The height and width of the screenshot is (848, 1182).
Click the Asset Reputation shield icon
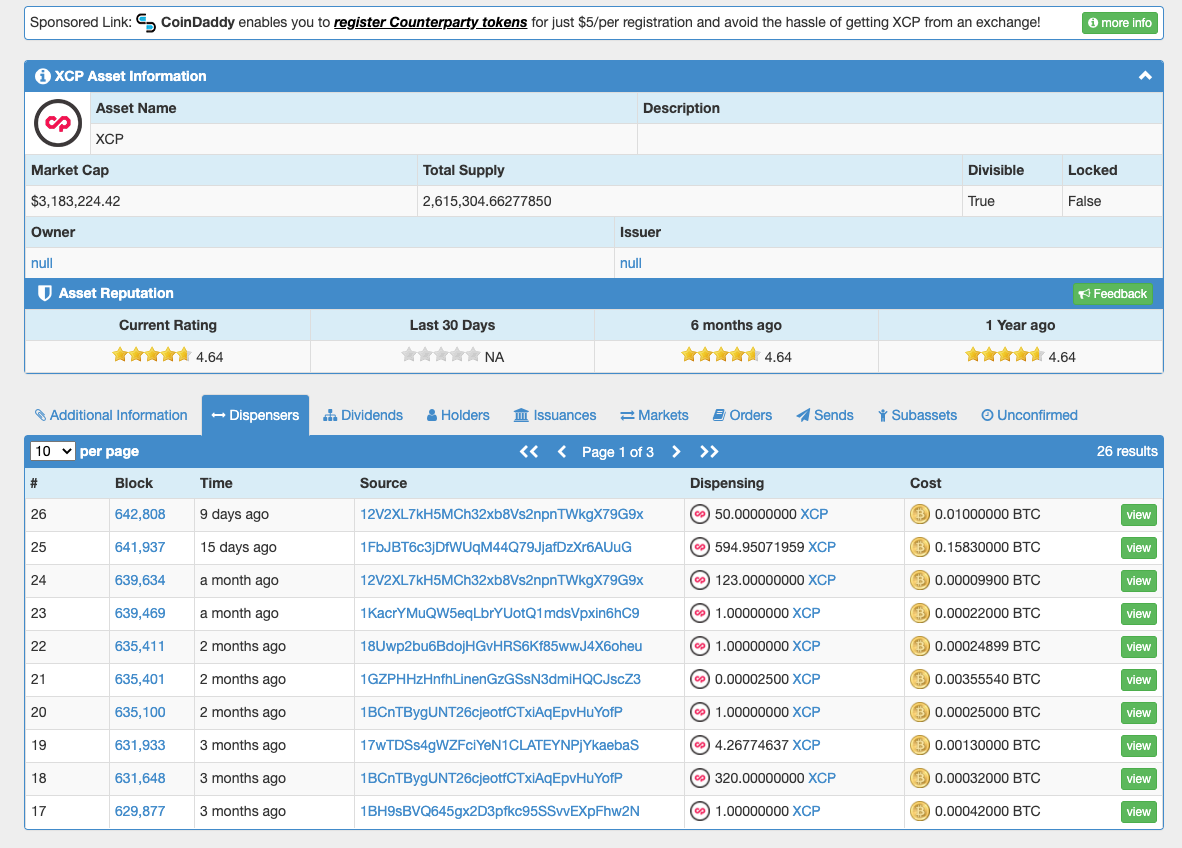point(44,293)
